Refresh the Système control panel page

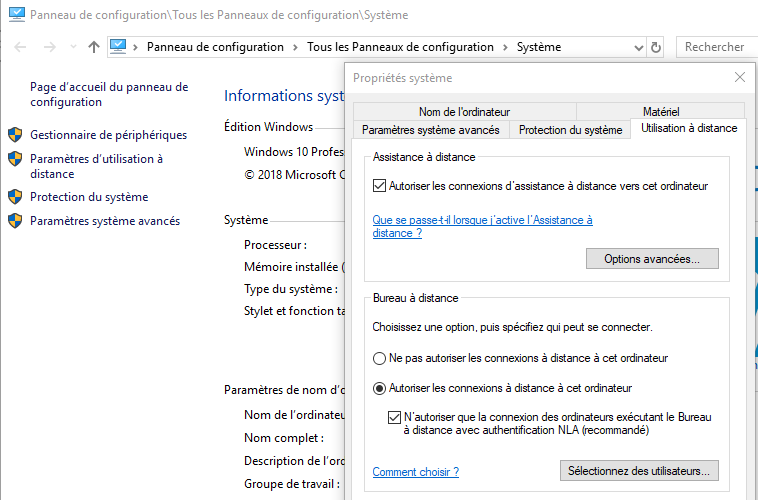[656, 47]
